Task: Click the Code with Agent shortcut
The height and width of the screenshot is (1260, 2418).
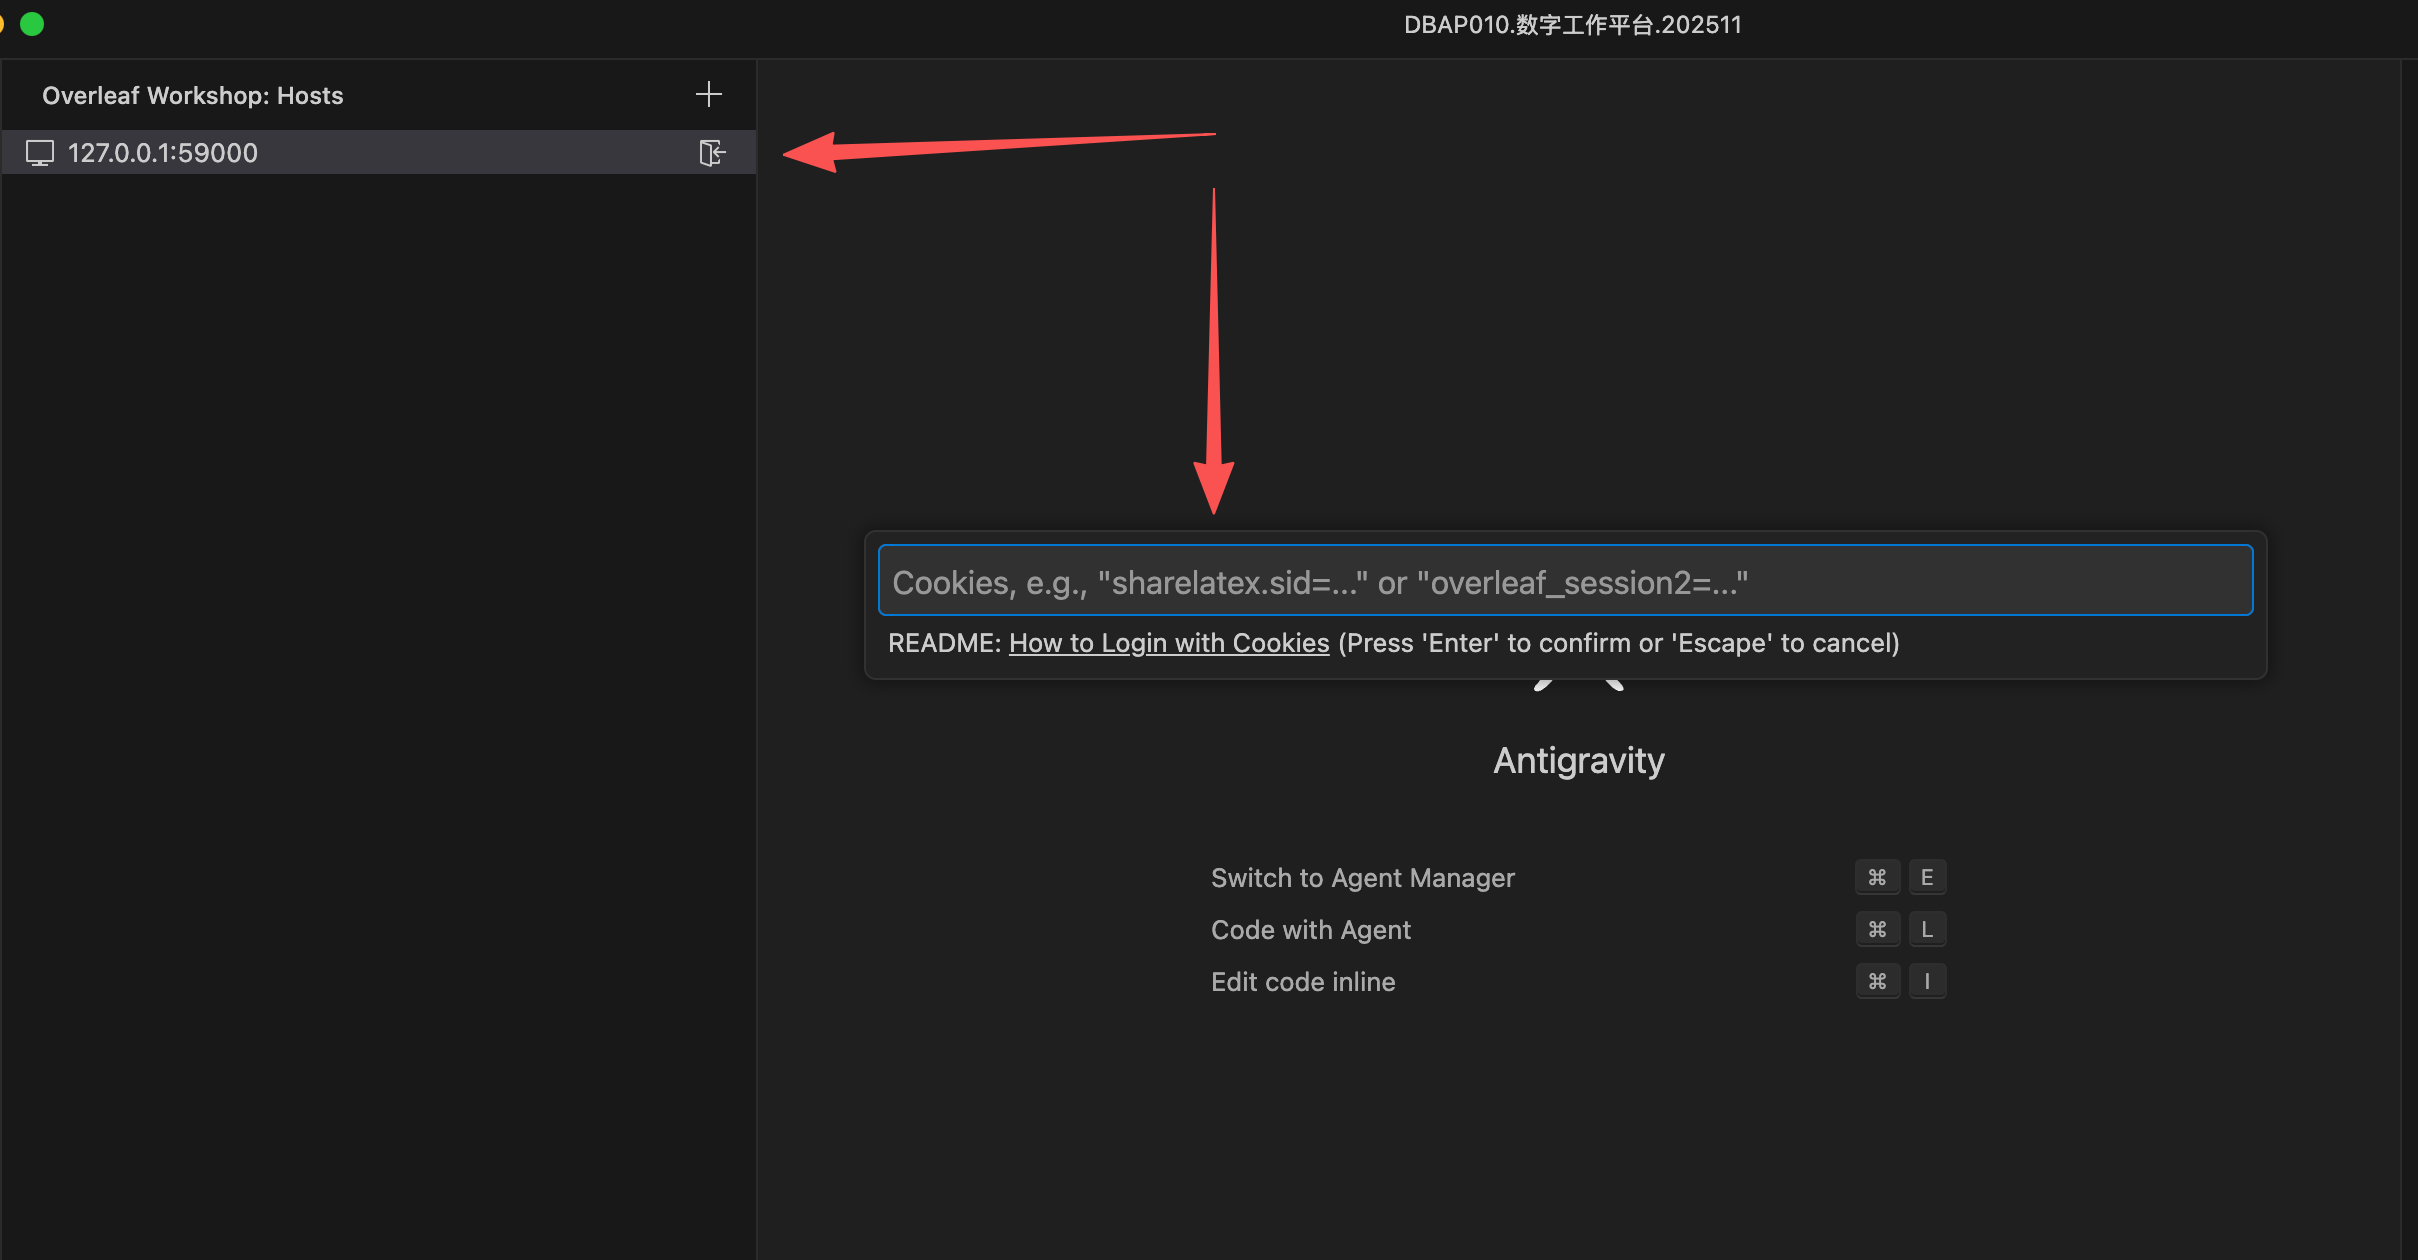Action: tap(1310, 930)
